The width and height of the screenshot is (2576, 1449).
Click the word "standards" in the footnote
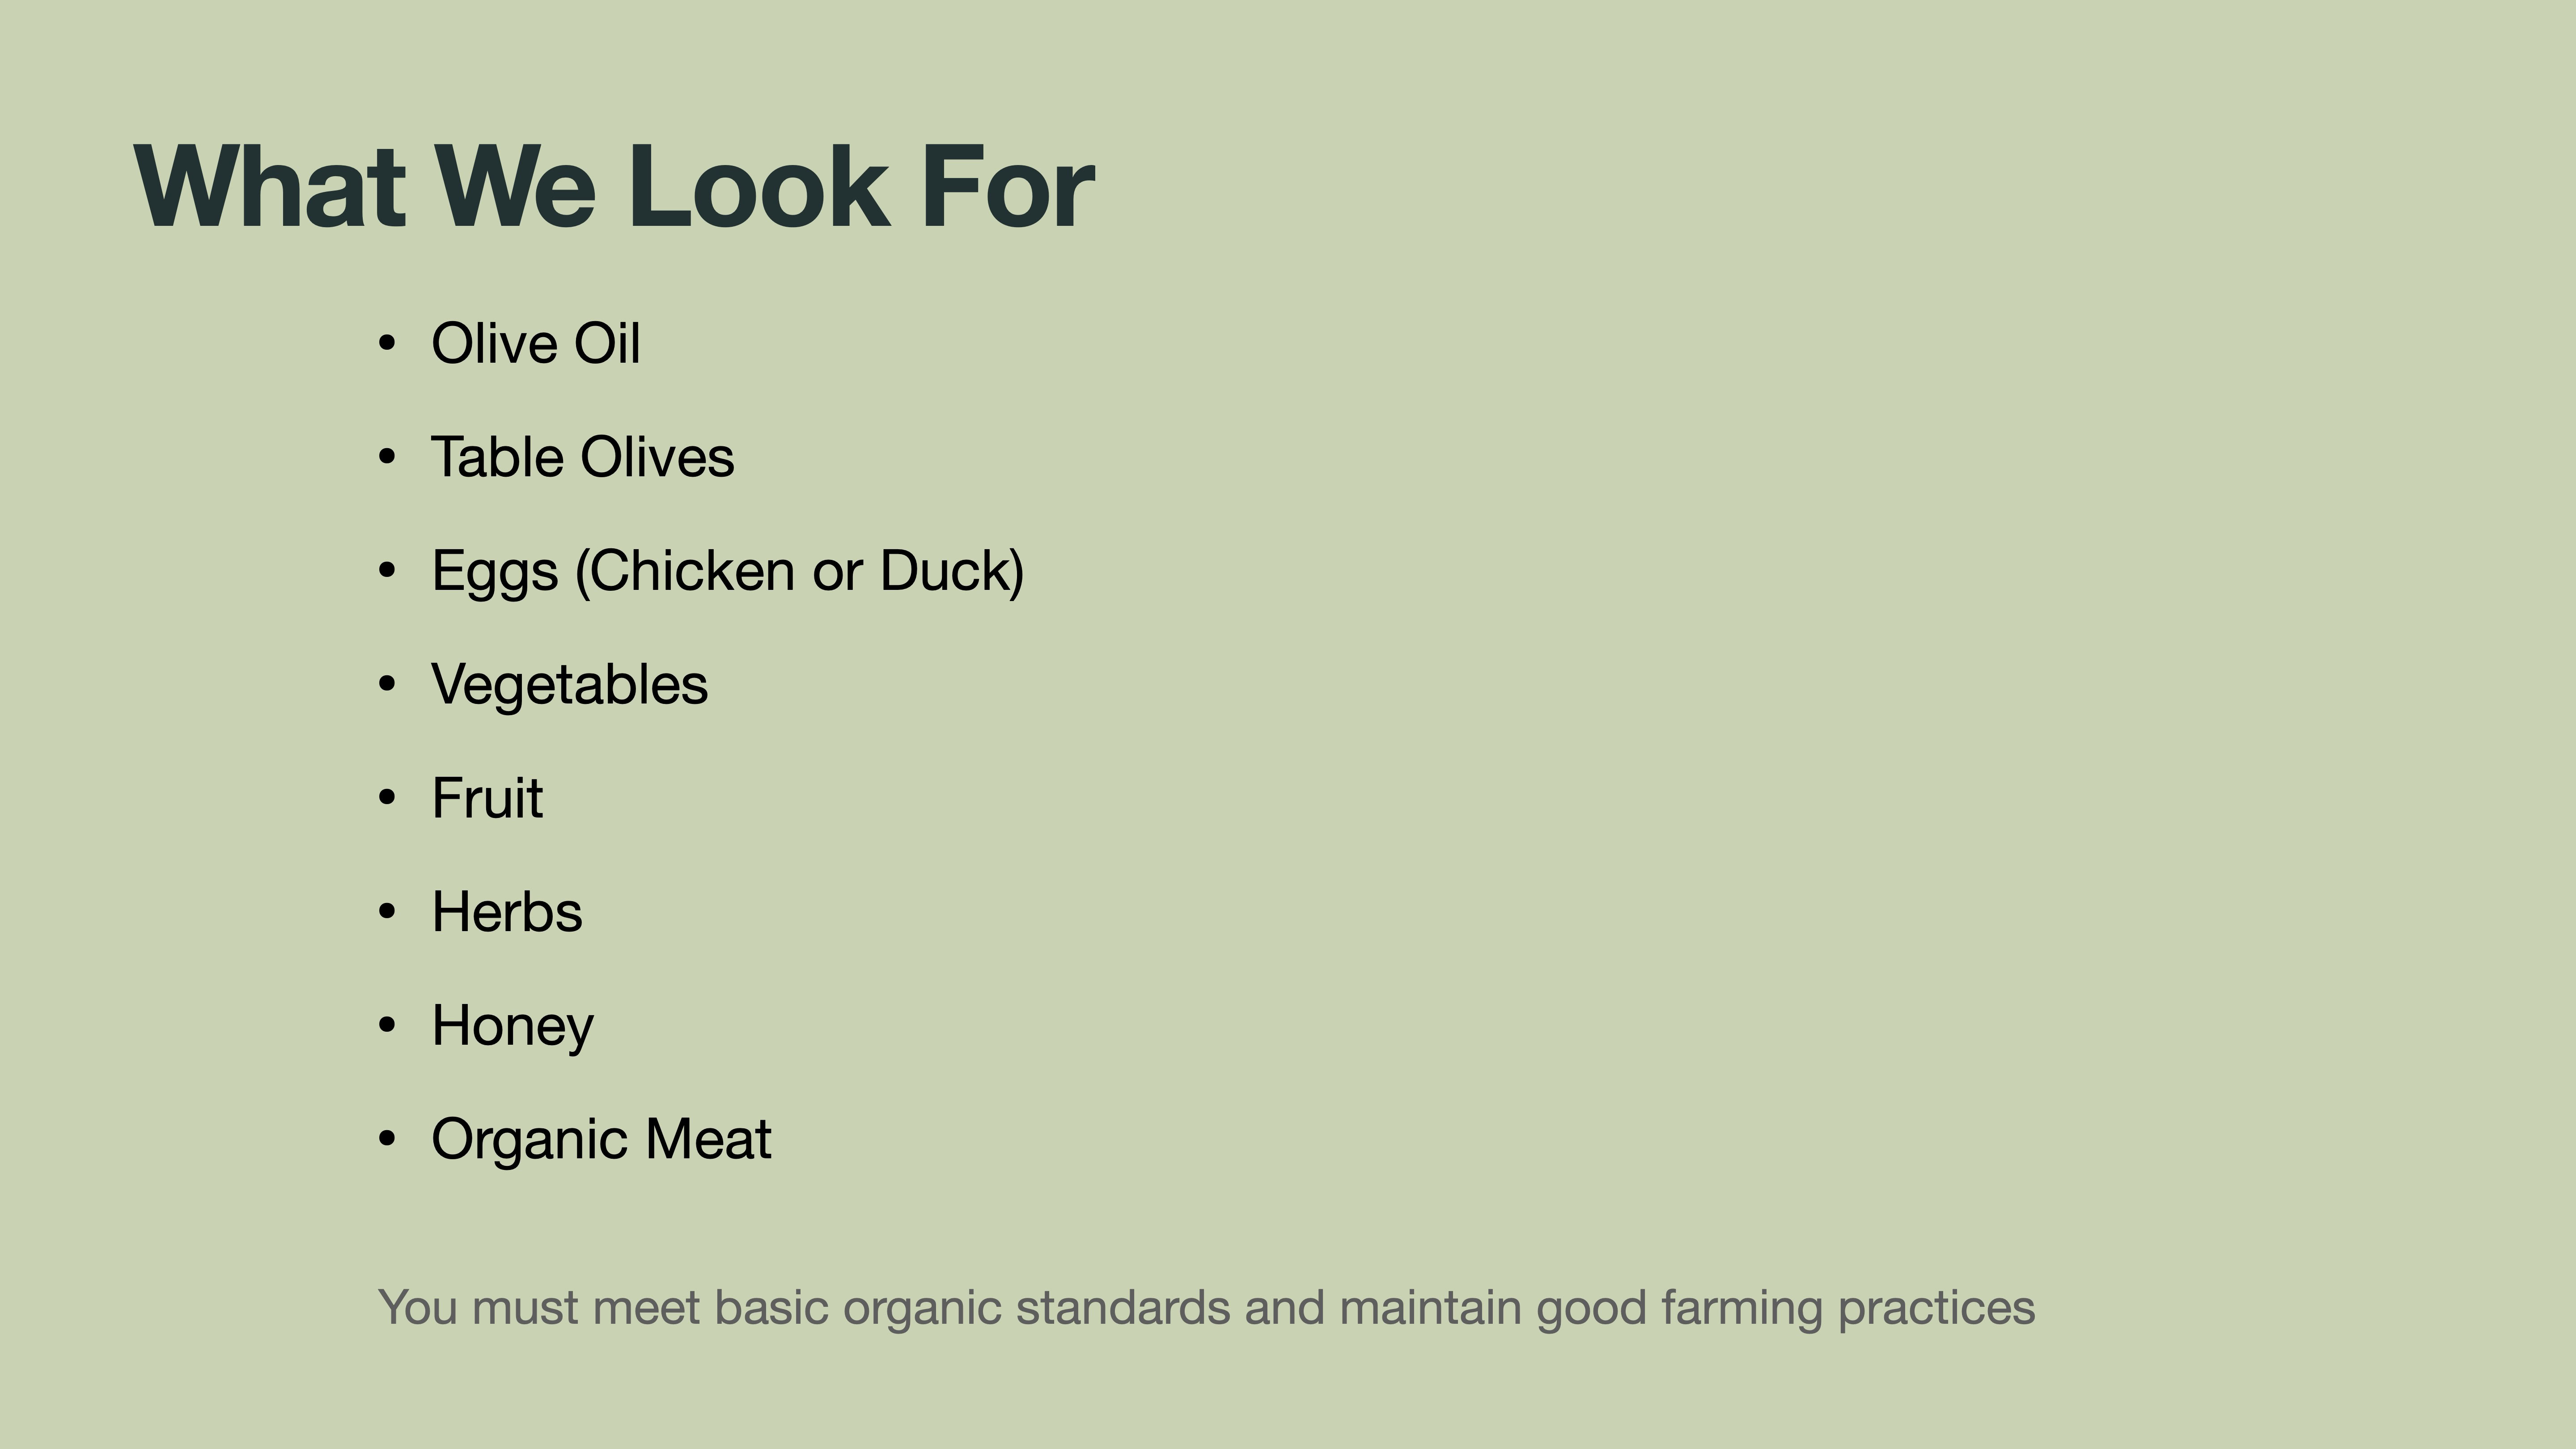(1122, 1308)
